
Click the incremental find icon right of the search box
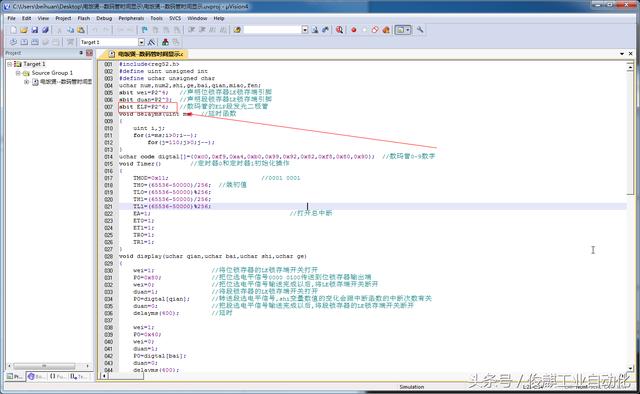coord(325,30)
